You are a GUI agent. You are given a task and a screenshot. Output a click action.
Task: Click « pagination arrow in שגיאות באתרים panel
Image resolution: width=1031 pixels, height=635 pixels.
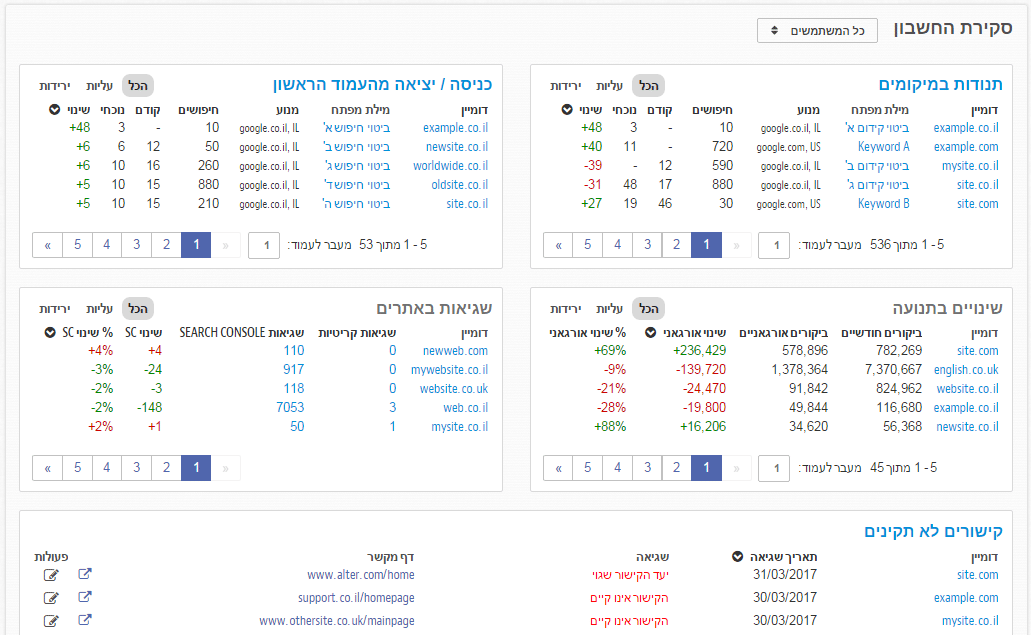point(47,468)
